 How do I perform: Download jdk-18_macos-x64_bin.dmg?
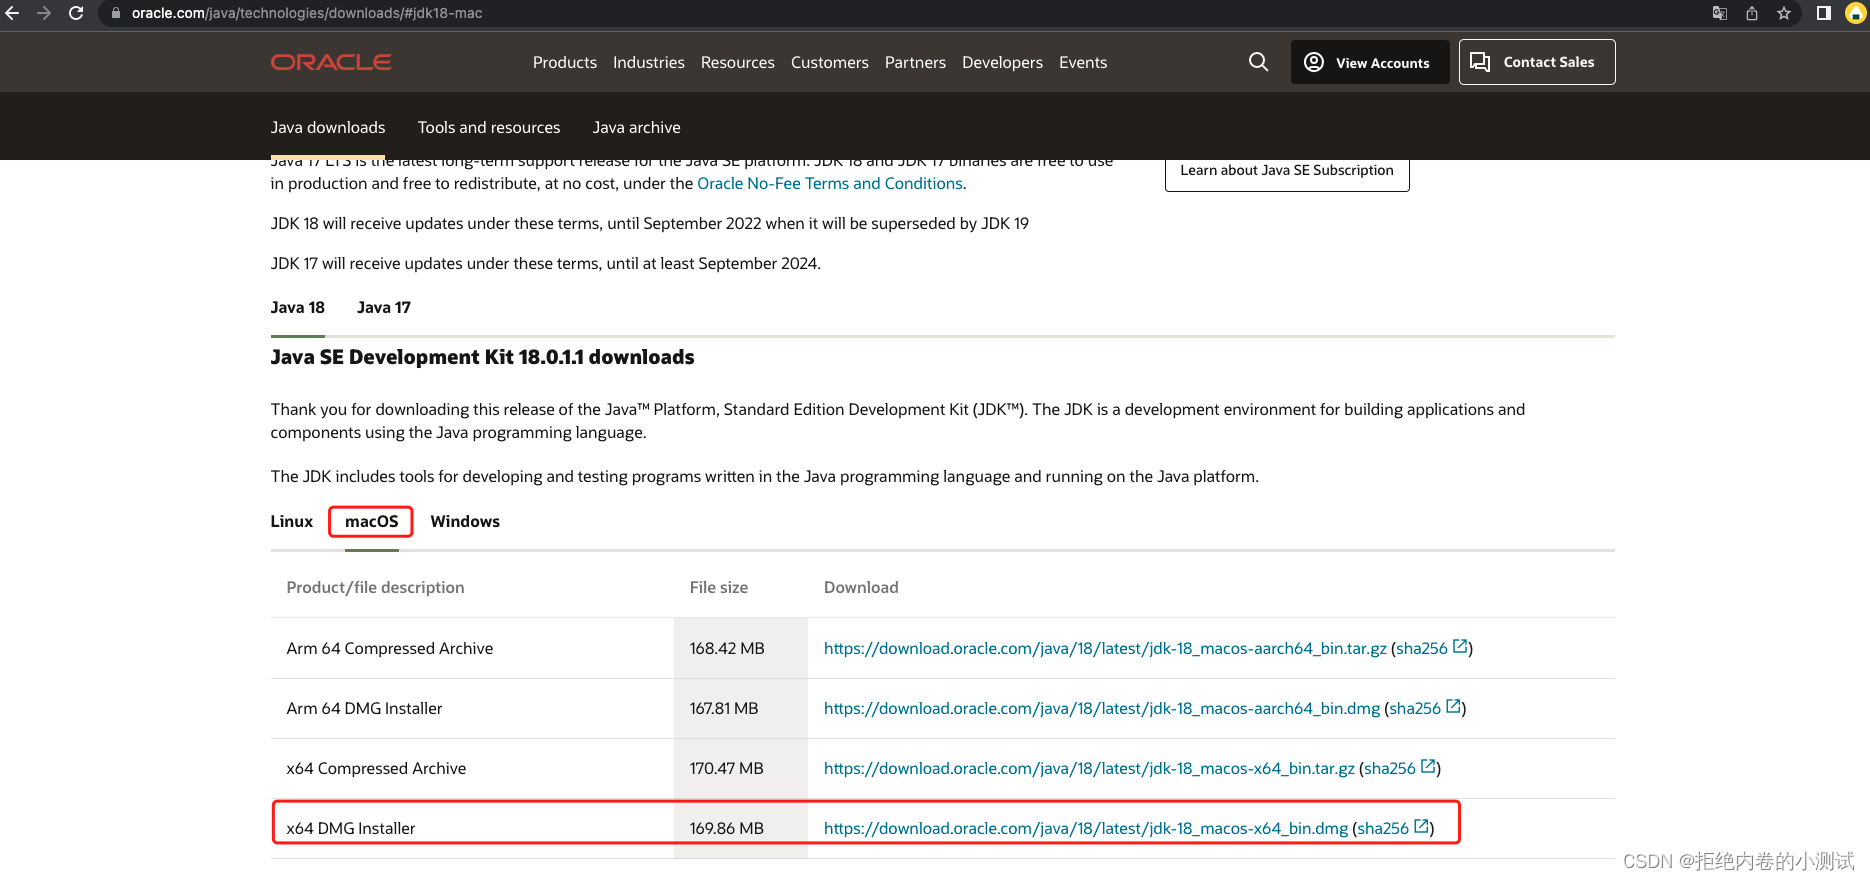pos(1086,828)
